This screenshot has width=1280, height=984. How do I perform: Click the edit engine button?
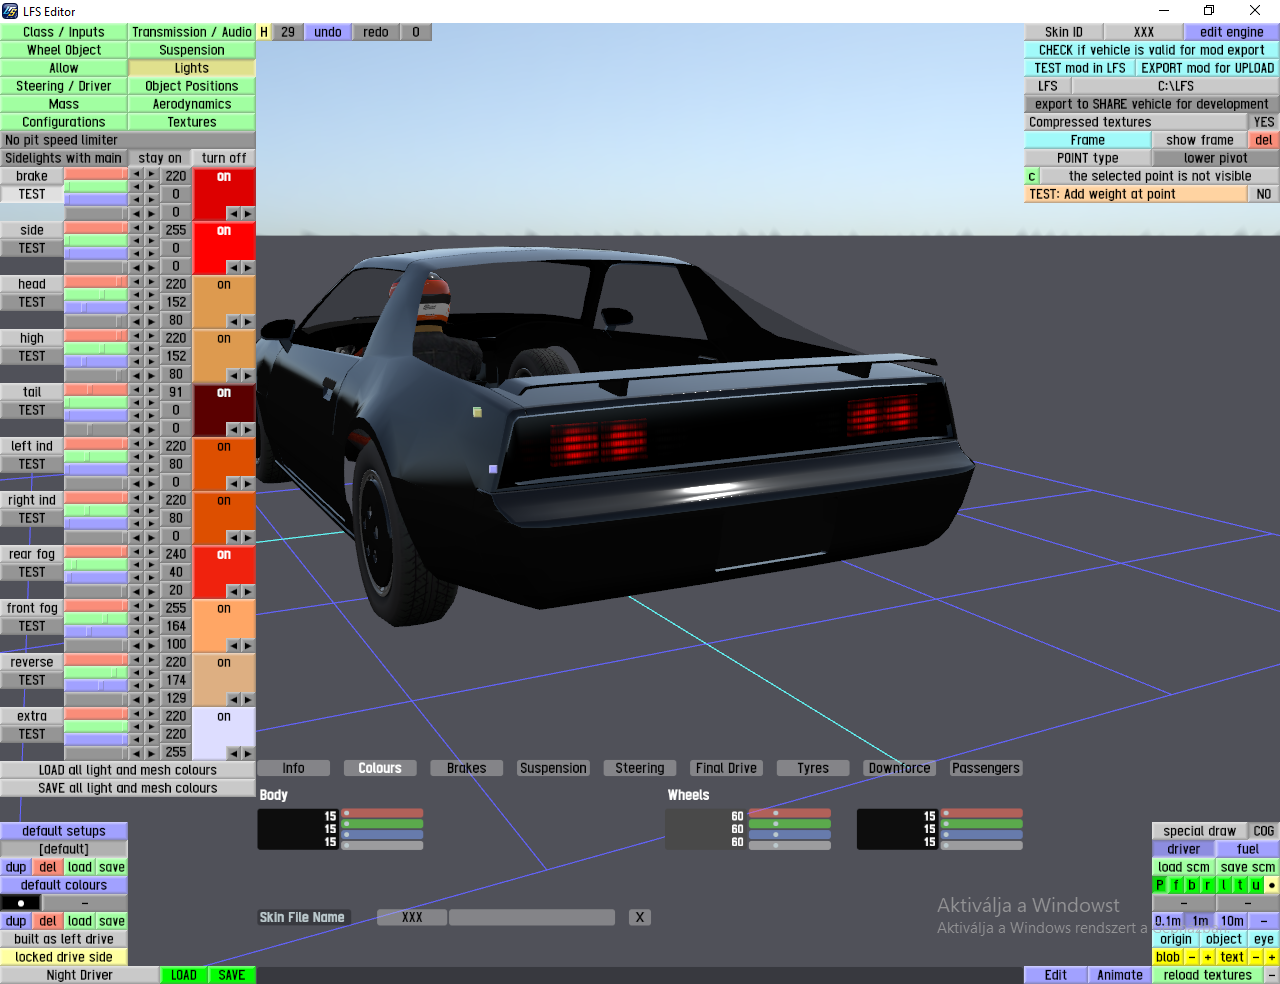pyautogui.click(x=1232, y=32)
